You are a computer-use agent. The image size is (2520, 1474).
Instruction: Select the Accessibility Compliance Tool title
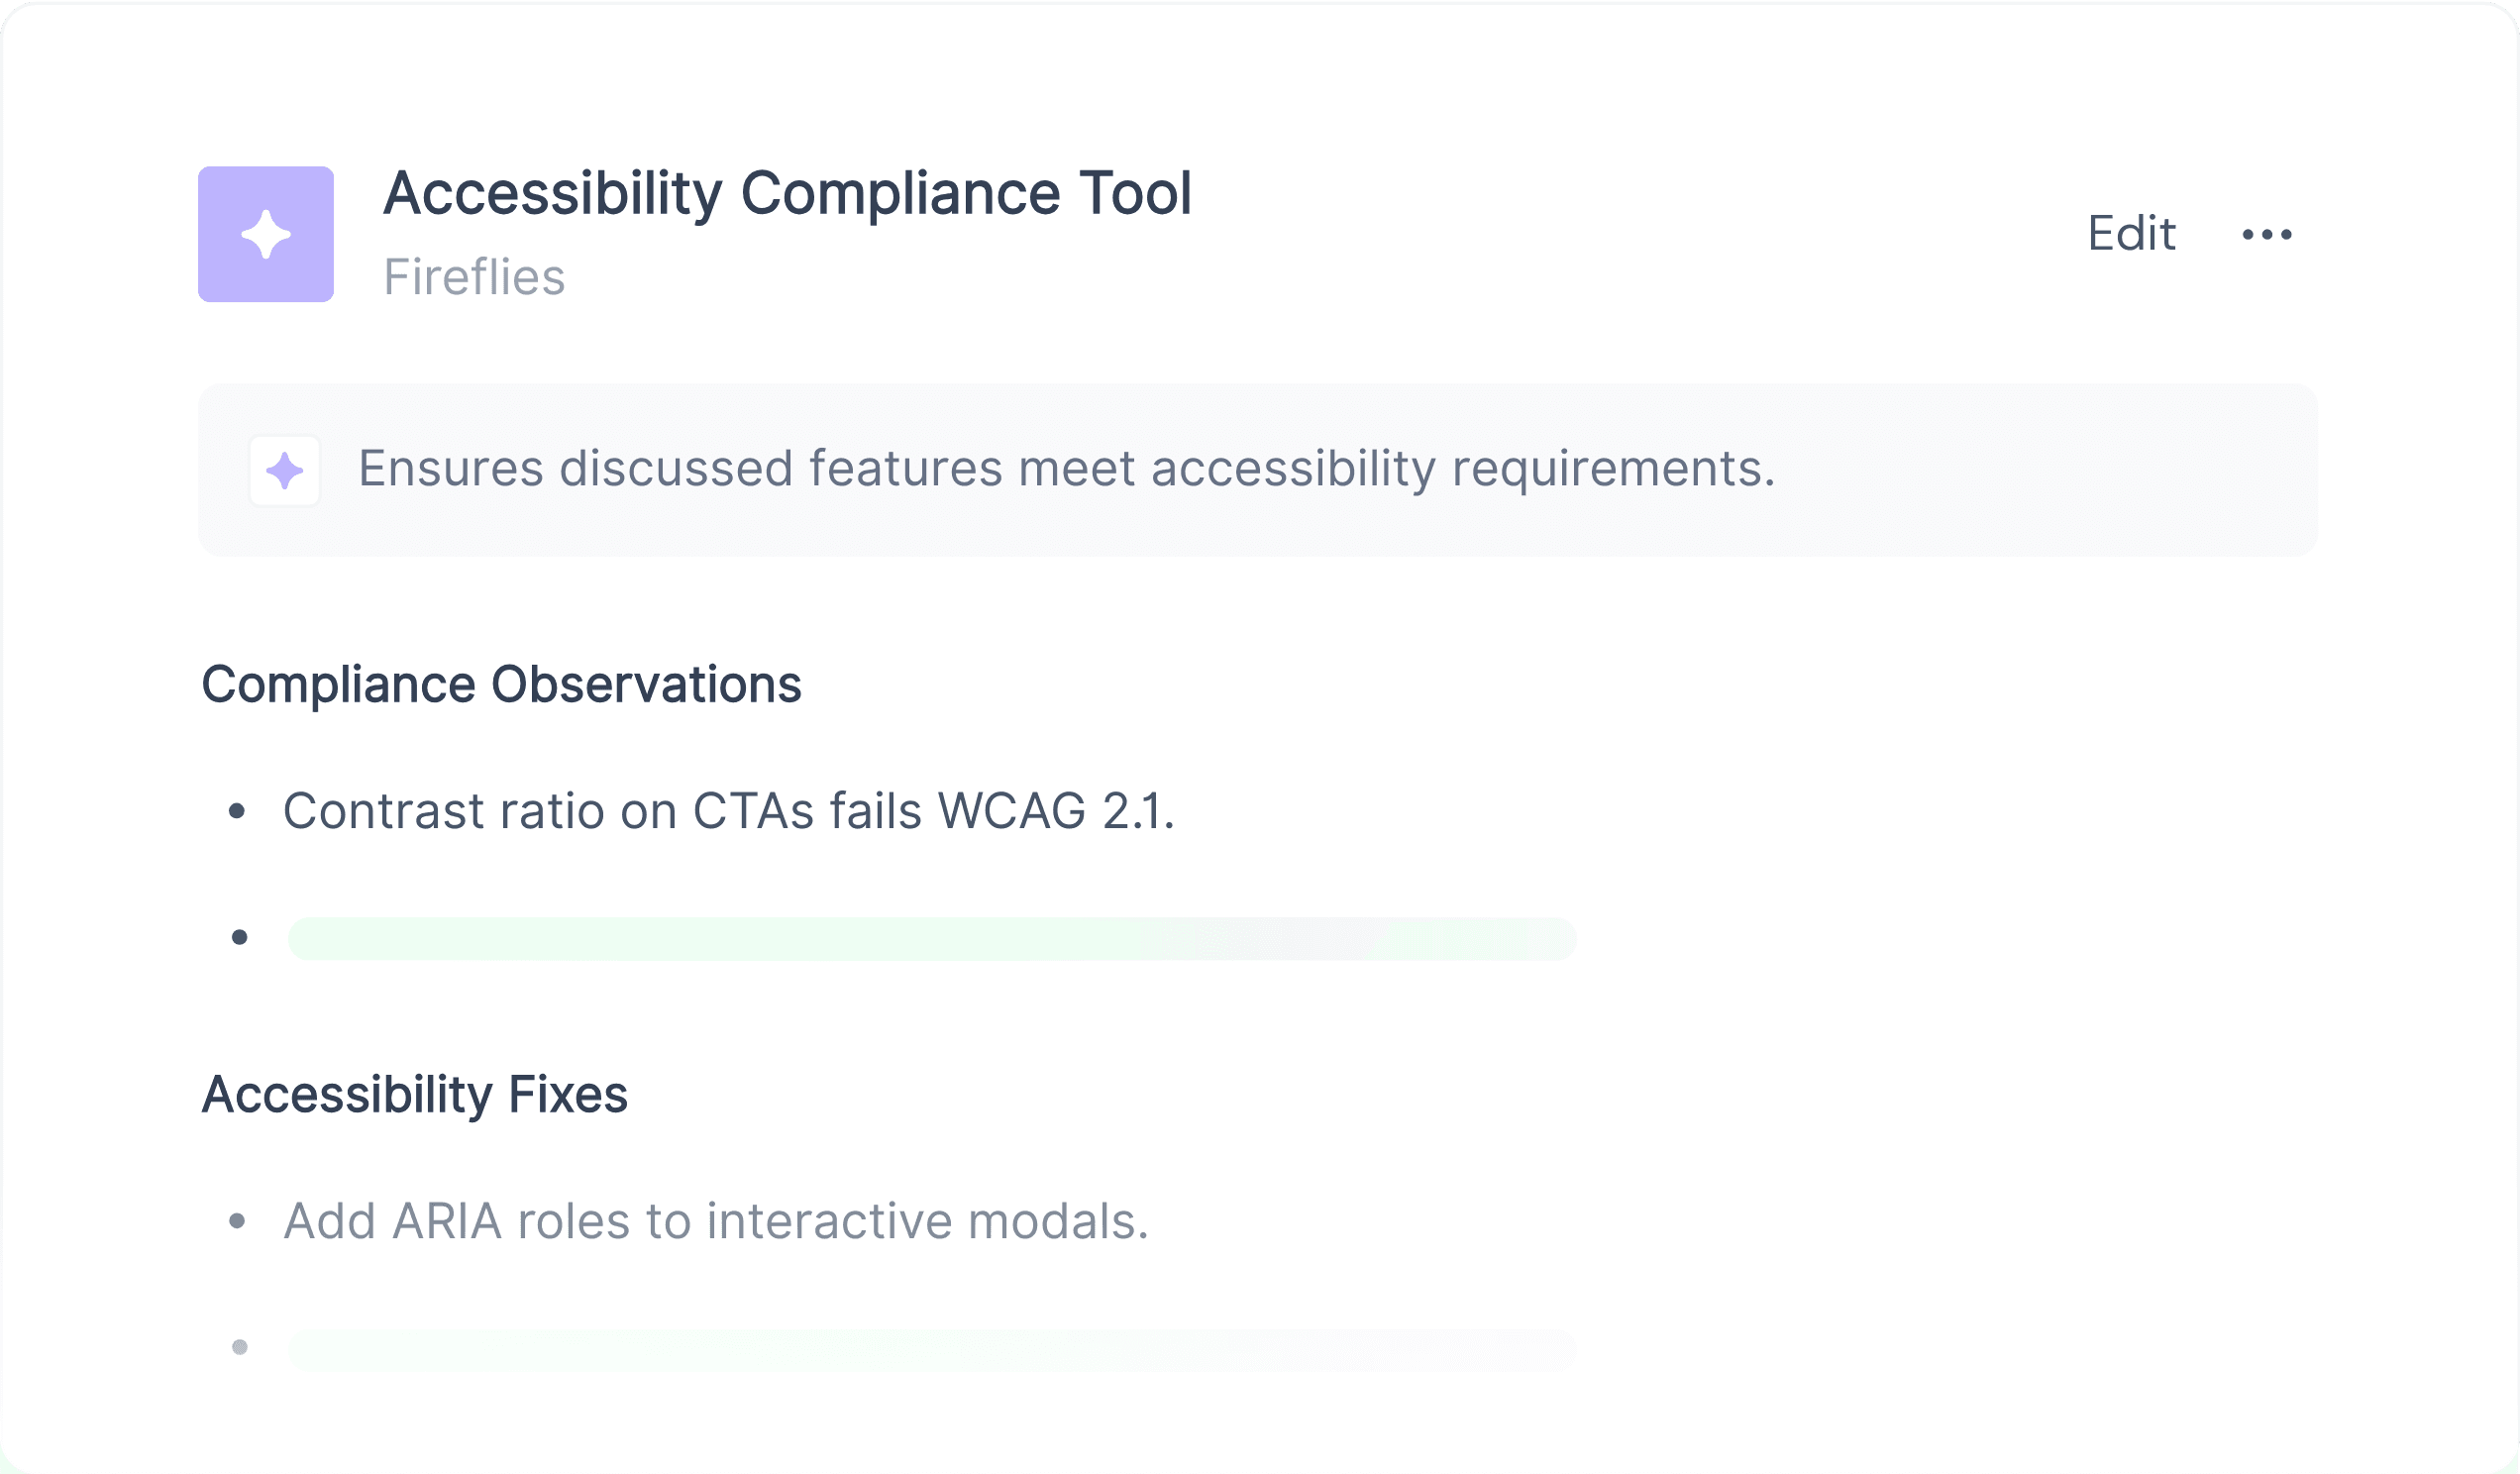point(787,192)
